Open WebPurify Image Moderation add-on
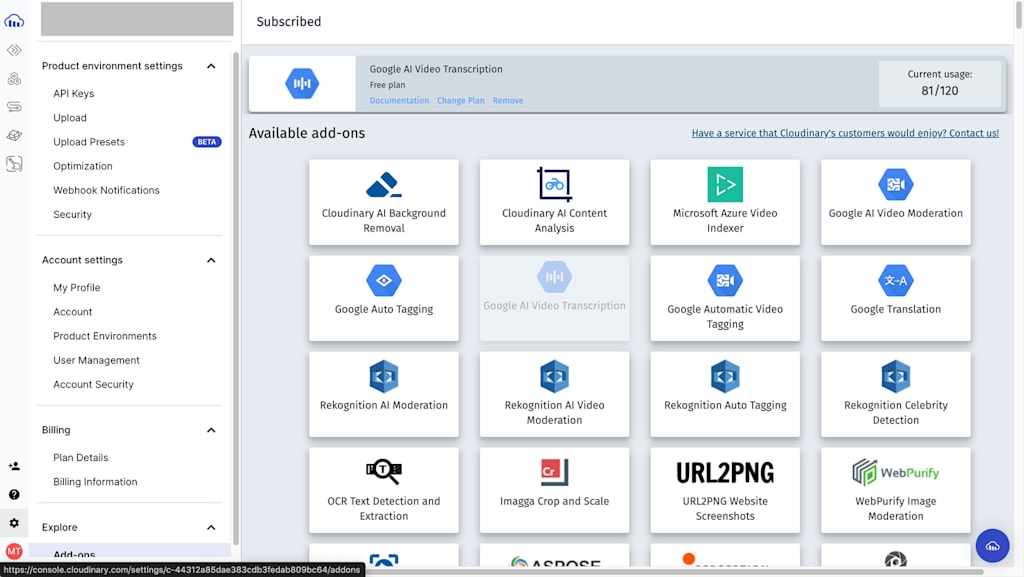1024x577 pixels. 895,490
